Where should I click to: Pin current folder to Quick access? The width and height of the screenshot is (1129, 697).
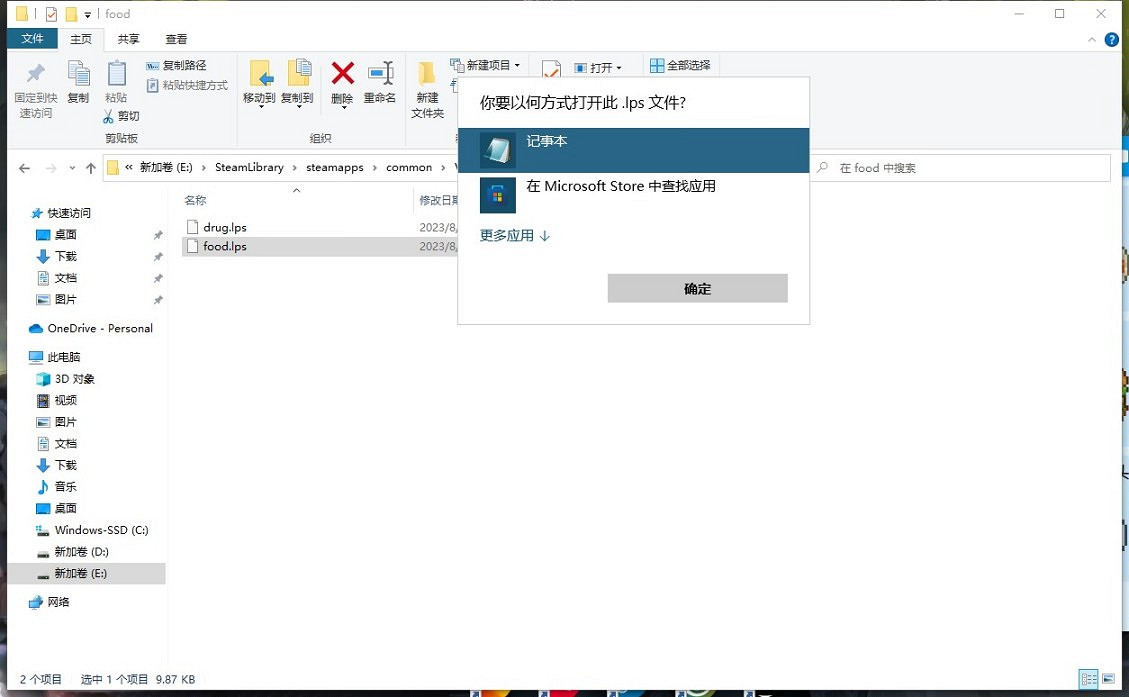coord(35,87)
